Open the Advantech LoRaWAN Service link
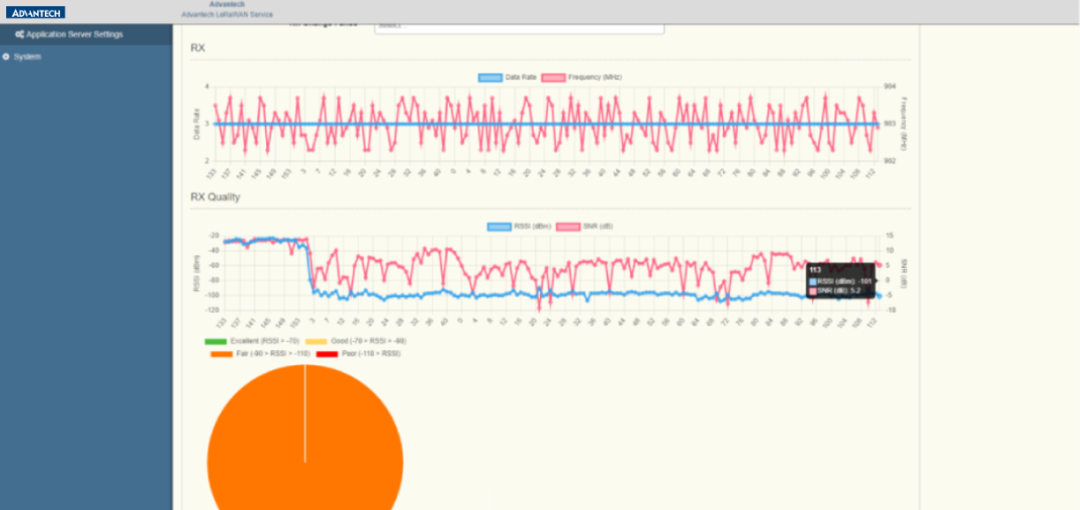 click(227, 14)
